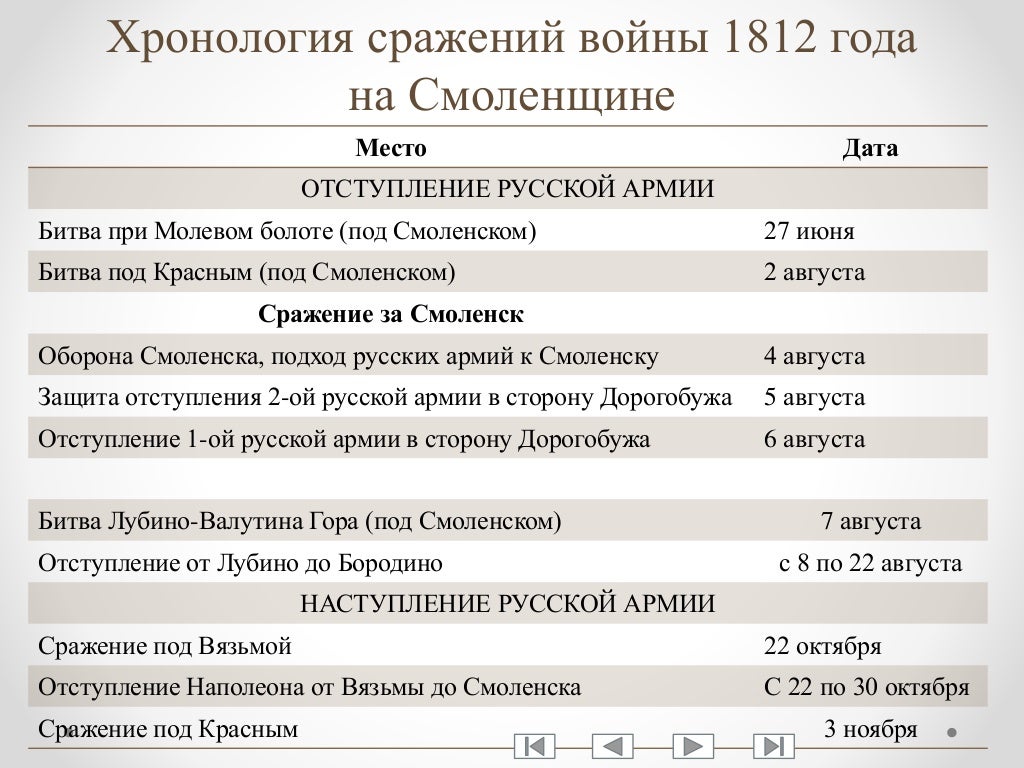
Task: Click the "Дата" column header
Action: point(869,148)
